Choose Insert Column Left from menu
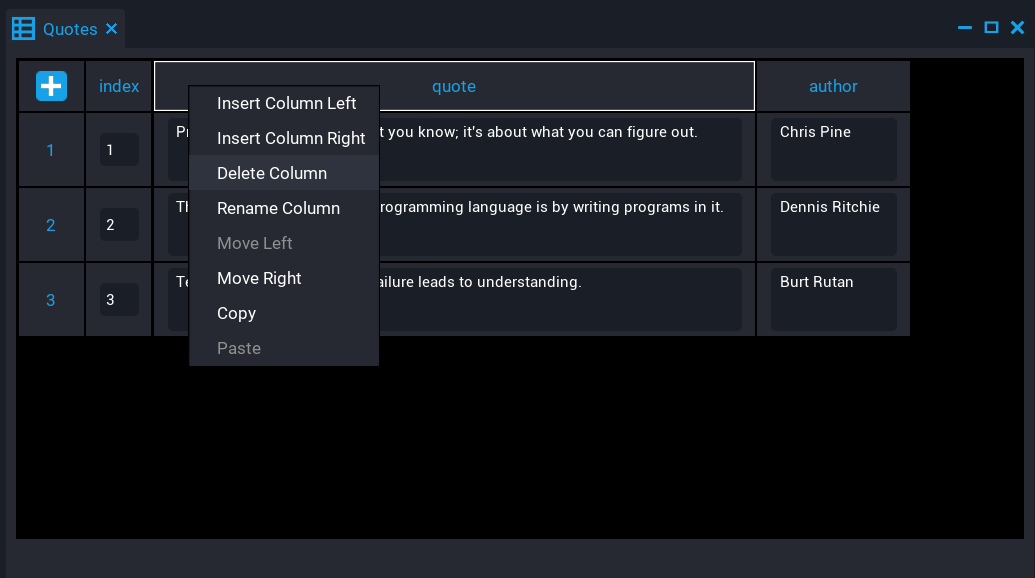Screen dimensions: 1035x578 [x=286, y=103]
